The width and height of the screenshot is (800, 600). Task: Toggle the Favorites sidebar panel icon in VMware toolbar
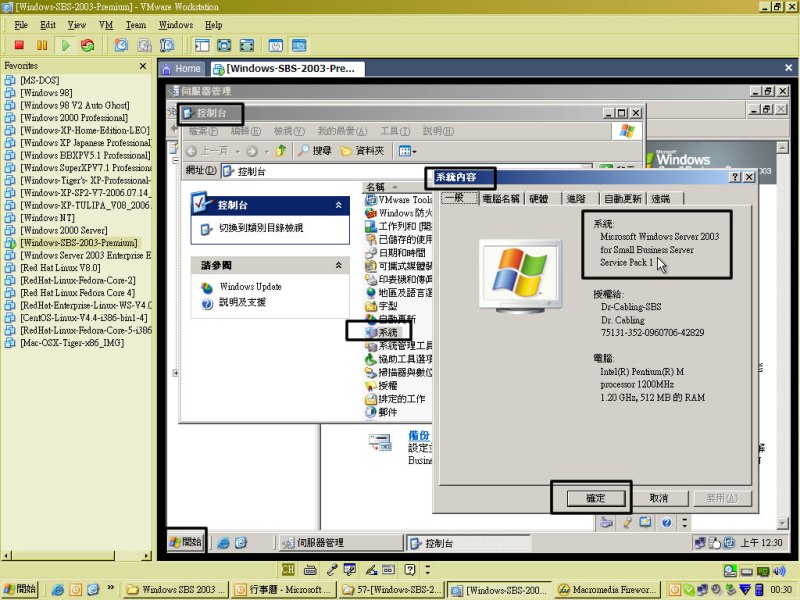tap(202, 45)
